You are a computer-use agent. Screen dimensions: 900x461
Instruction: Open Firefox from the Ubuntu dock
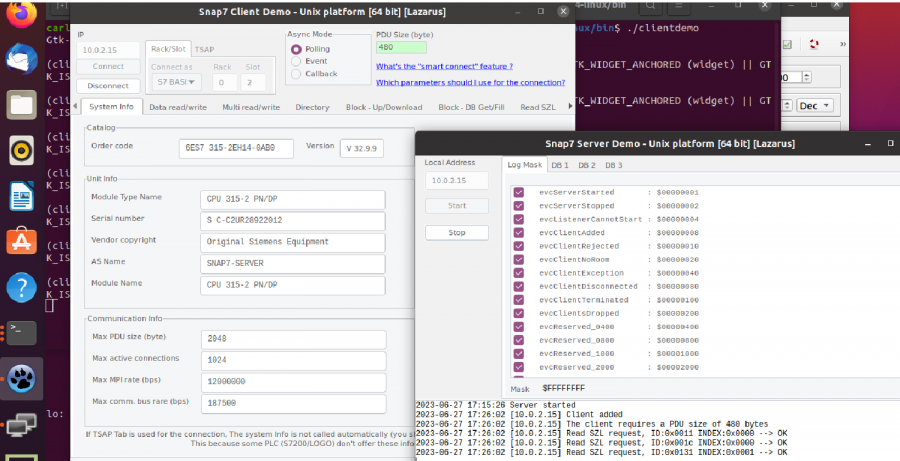22,14
